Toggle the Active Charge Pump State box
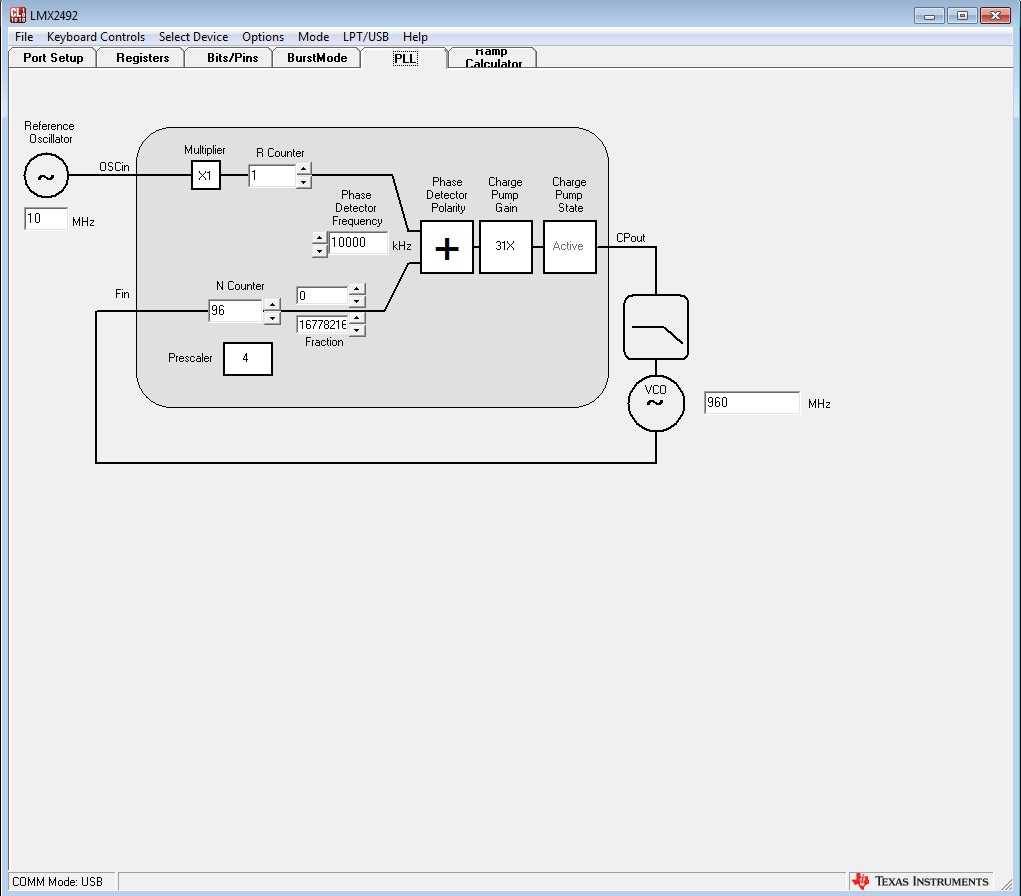The image size is (1021, 896). tap(570, 247)
